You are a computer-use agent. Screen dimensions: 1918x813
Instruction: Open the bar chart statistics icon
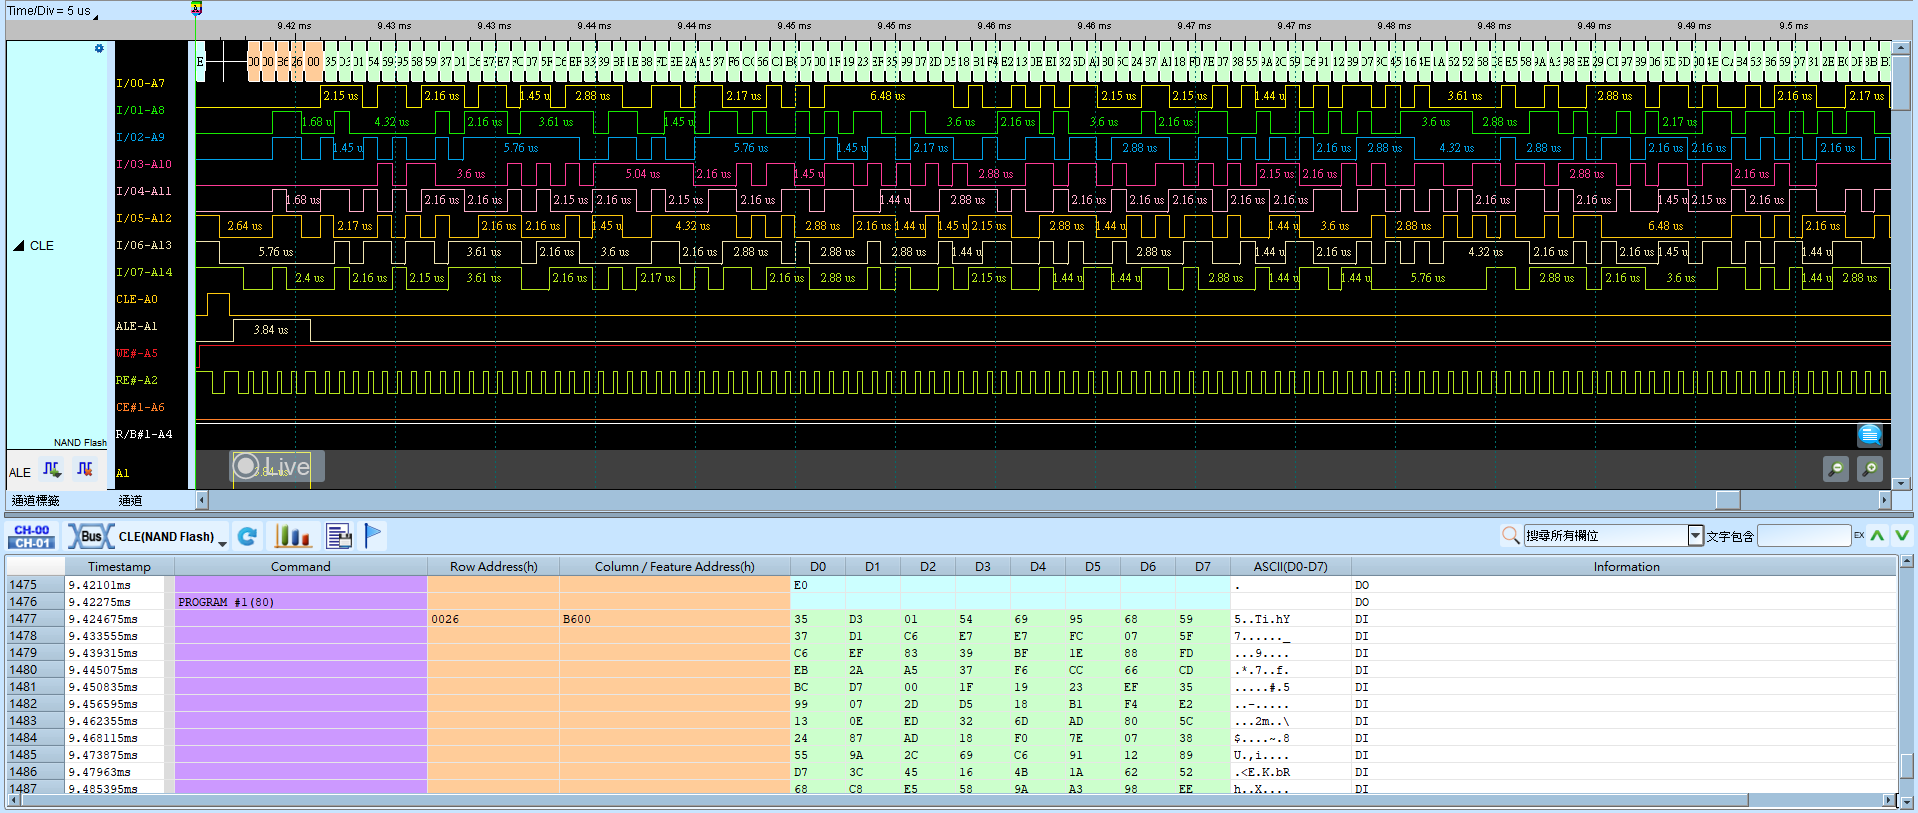[292, 537]
